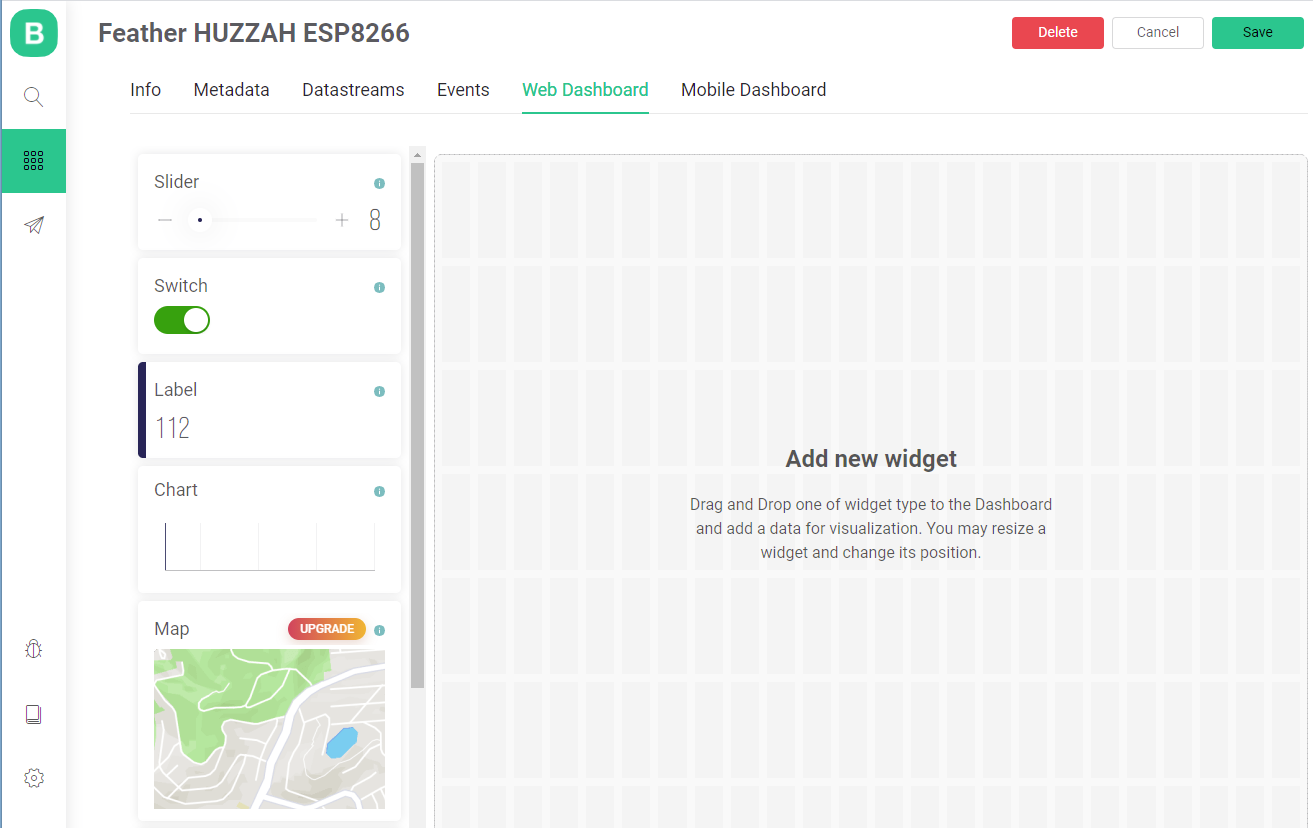Click the green Save button
Image resolution: width=1313 pixels, height=828 pixels.
[1257, 33]
